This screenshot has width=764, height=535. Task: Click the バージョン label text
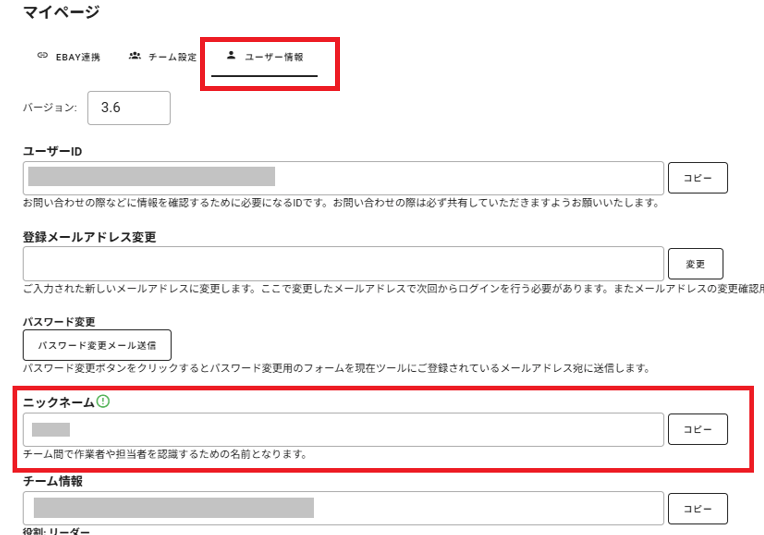coord(49,109)
